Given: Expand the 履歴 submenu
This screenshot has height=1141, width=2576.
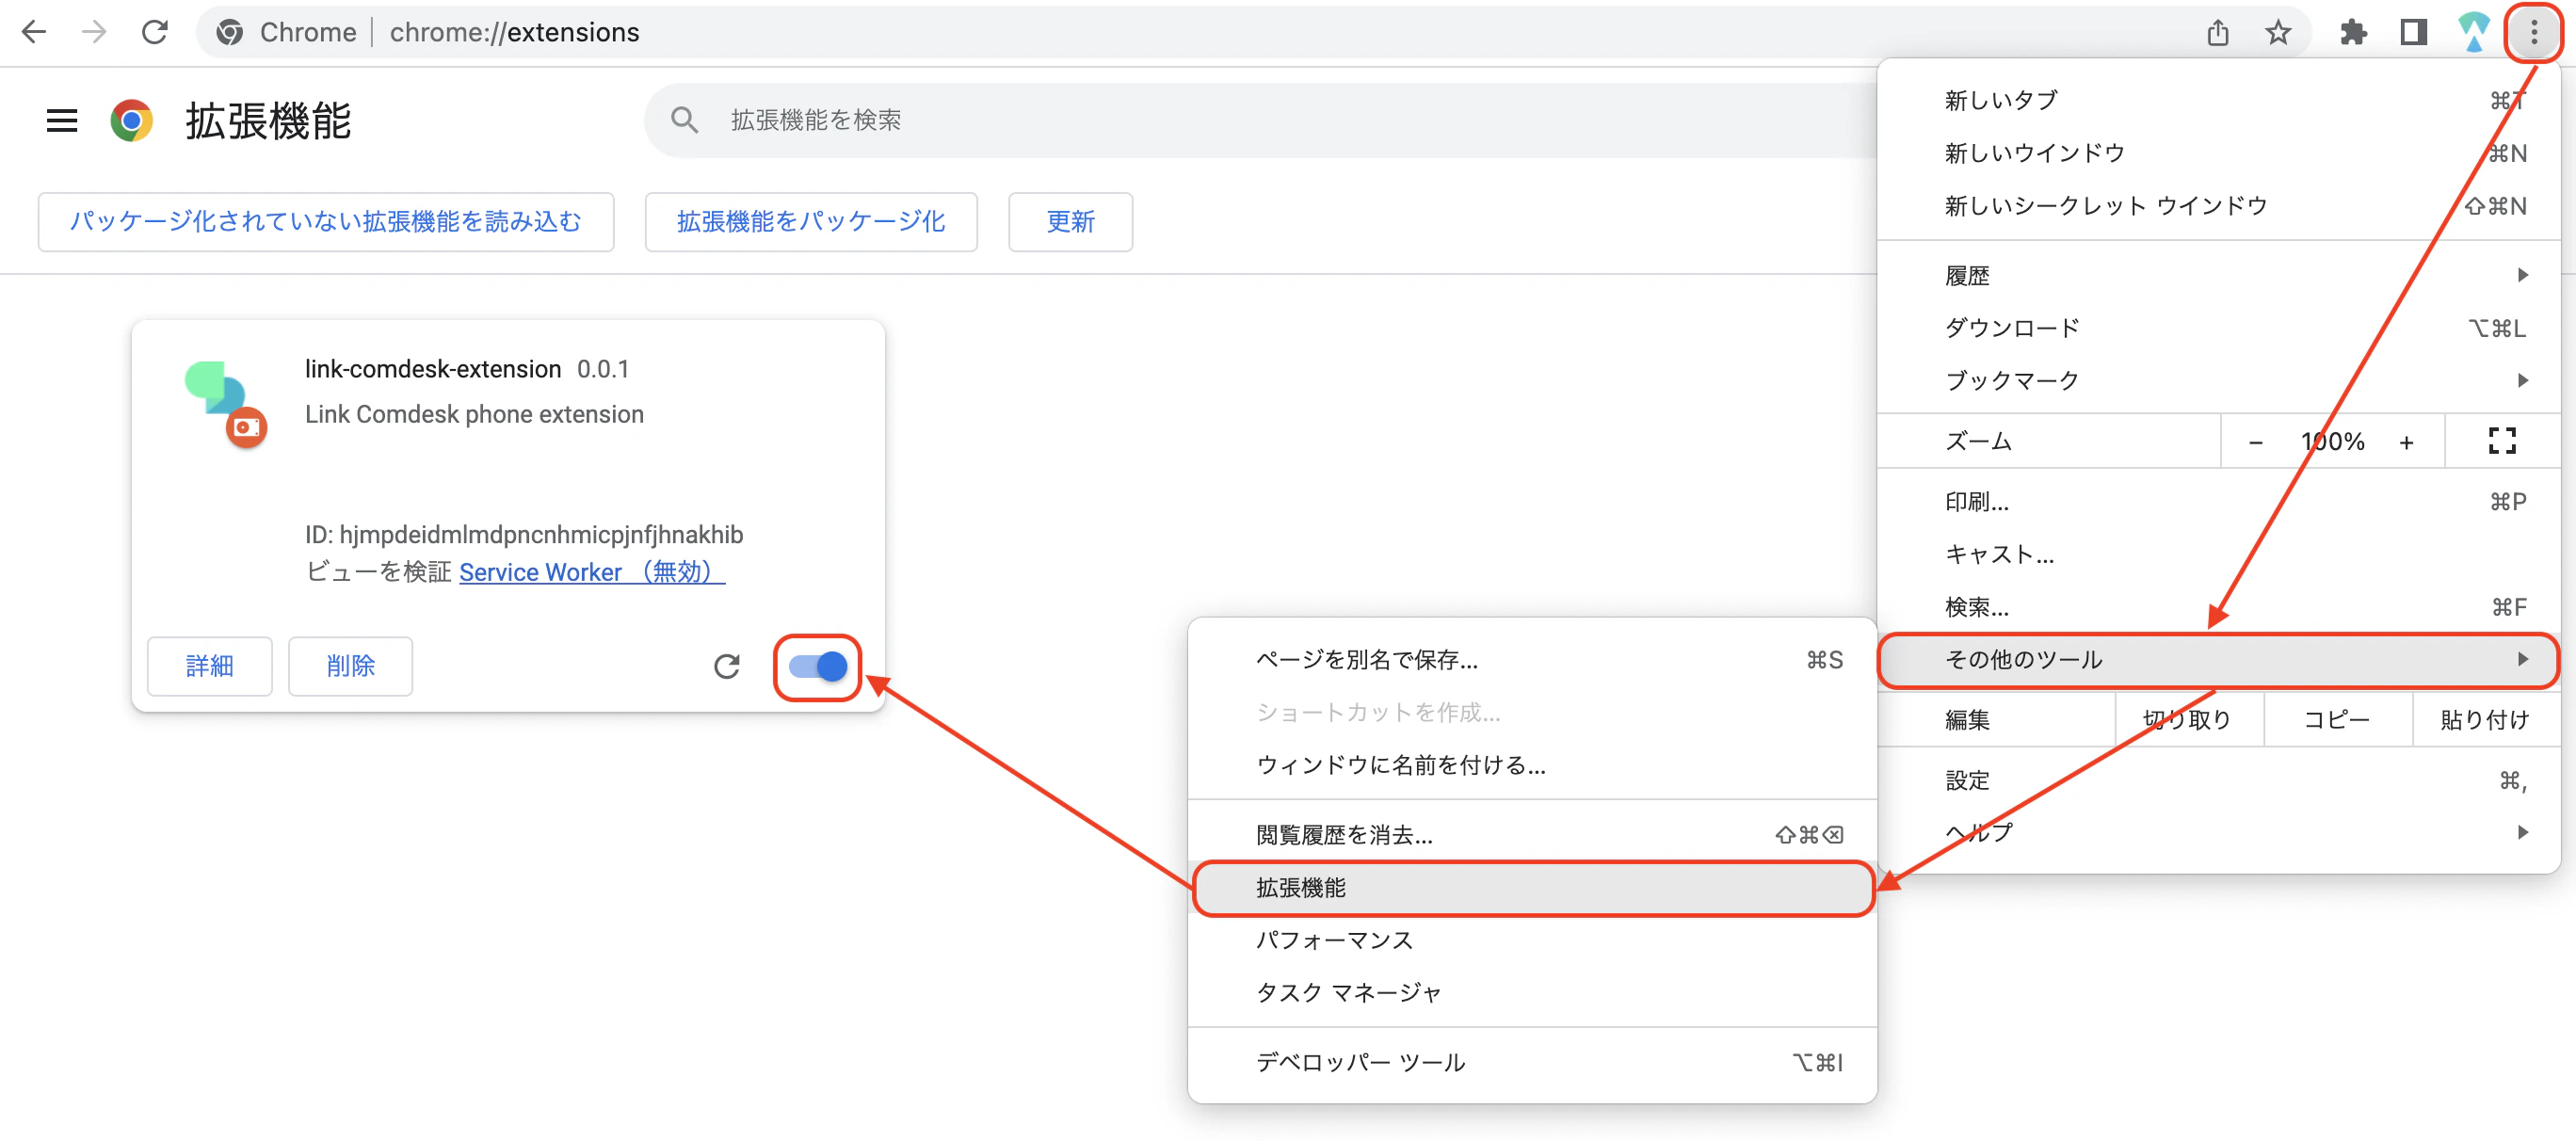Looking at the screenshot, I should pyautogui.click(x=2218, y=275).
